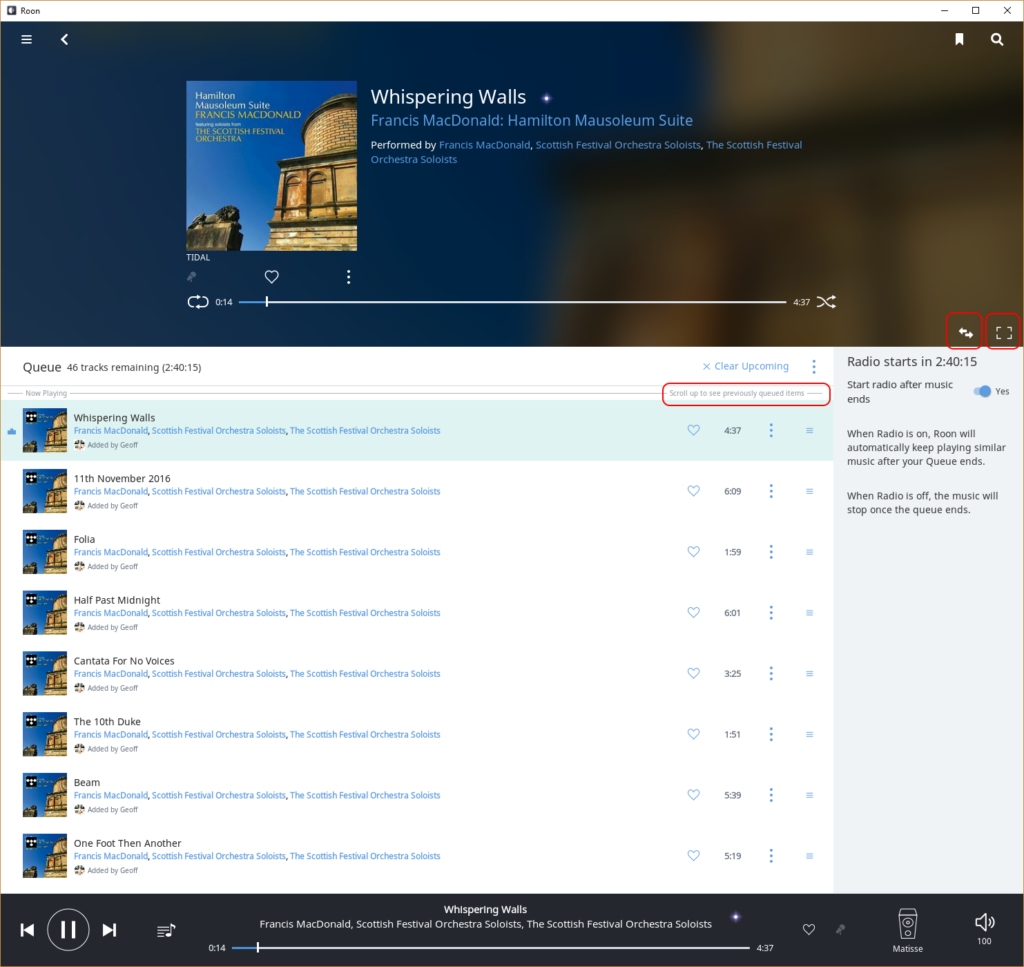
Task: Favorite One Foot Then Another track
Action: pos(694,855)
